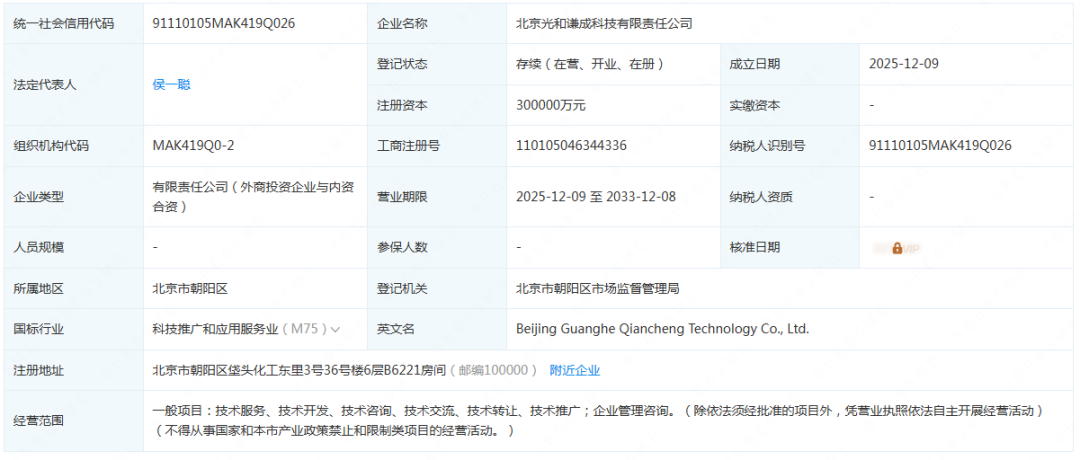
Task: Click the 企业名称 label cell
Action: pyautogui.click(x=437, y=23)
